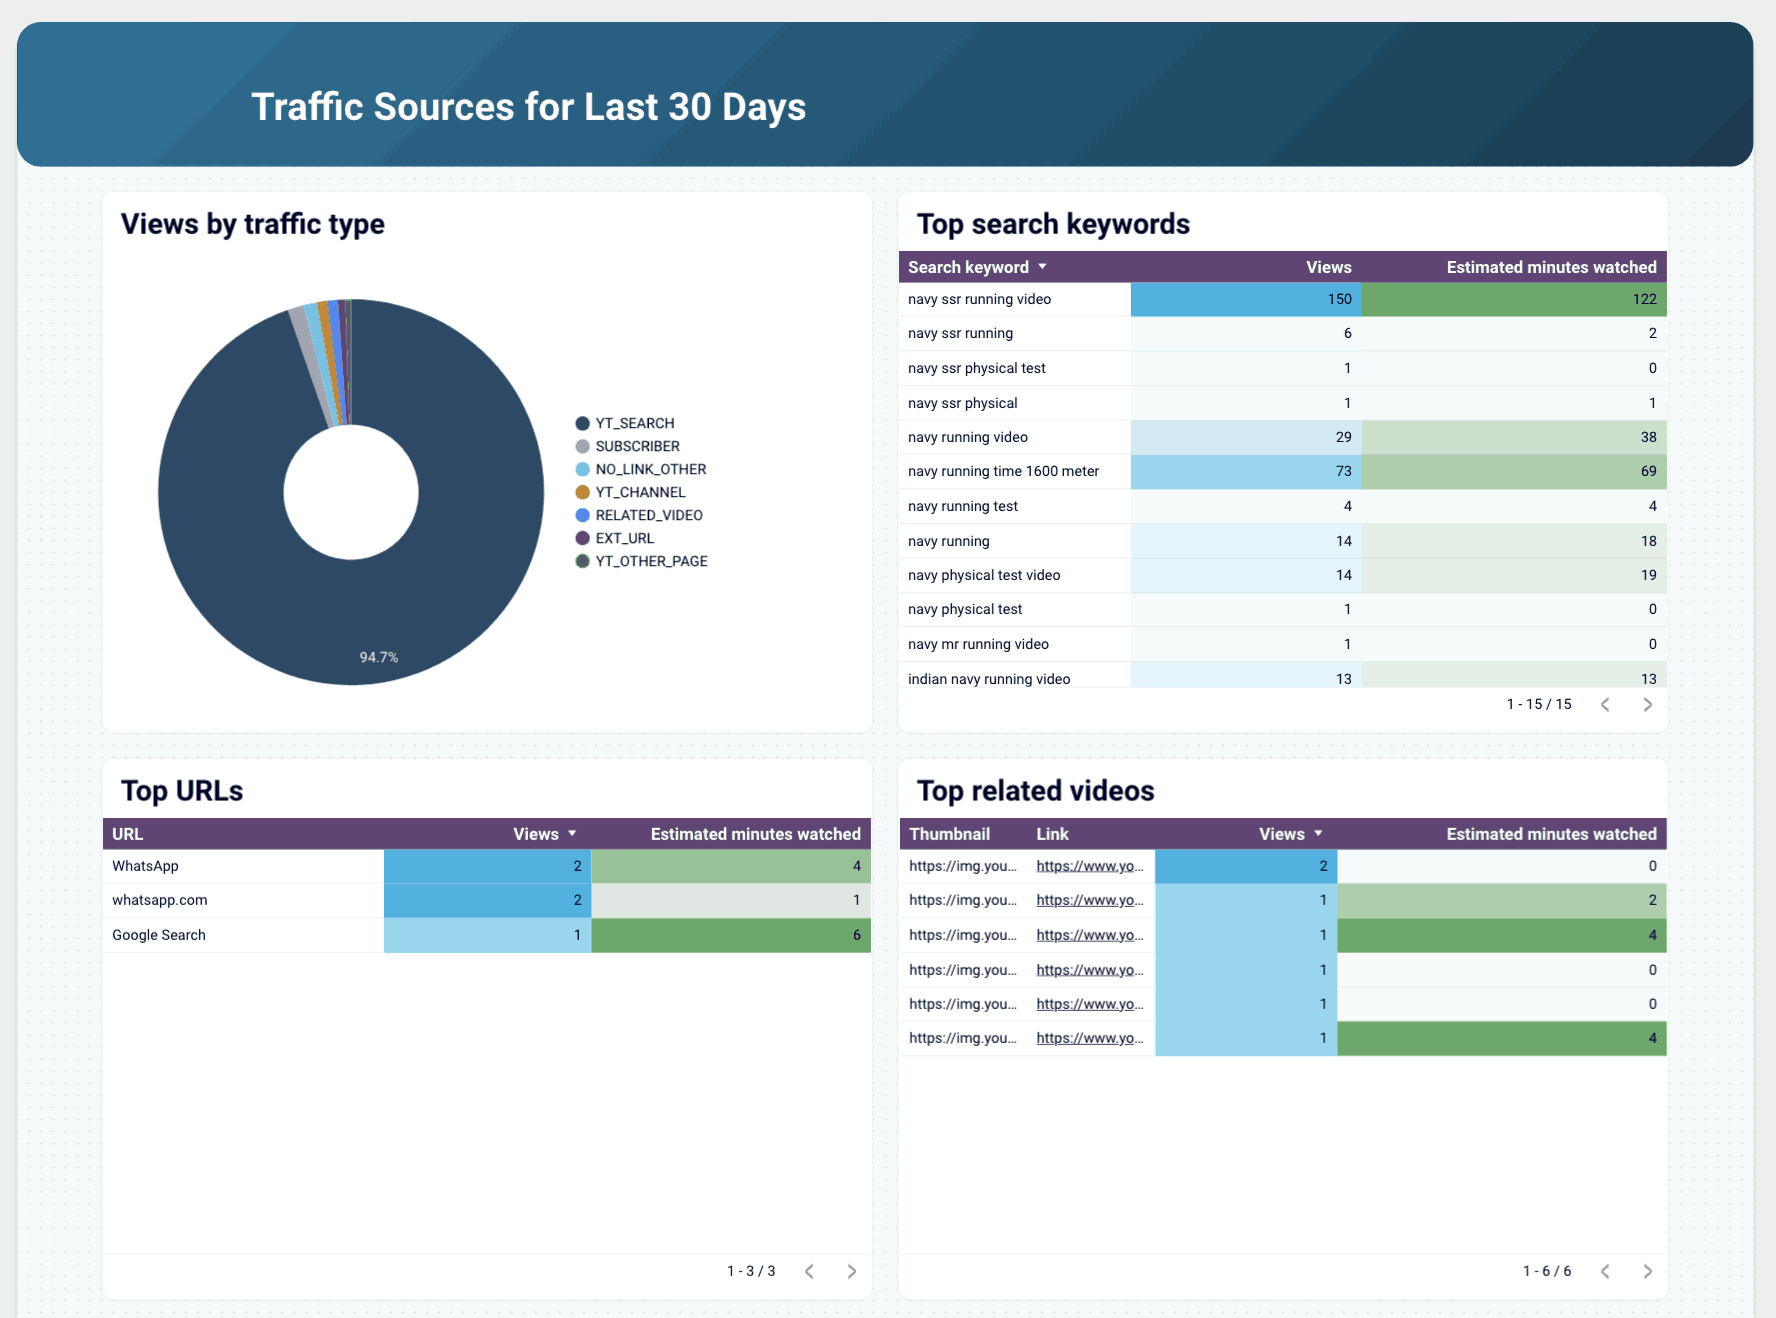Viewport: 1776px width, 1318px height.
Task: Go to previous page in Top related videos
Action: 1605,1271
